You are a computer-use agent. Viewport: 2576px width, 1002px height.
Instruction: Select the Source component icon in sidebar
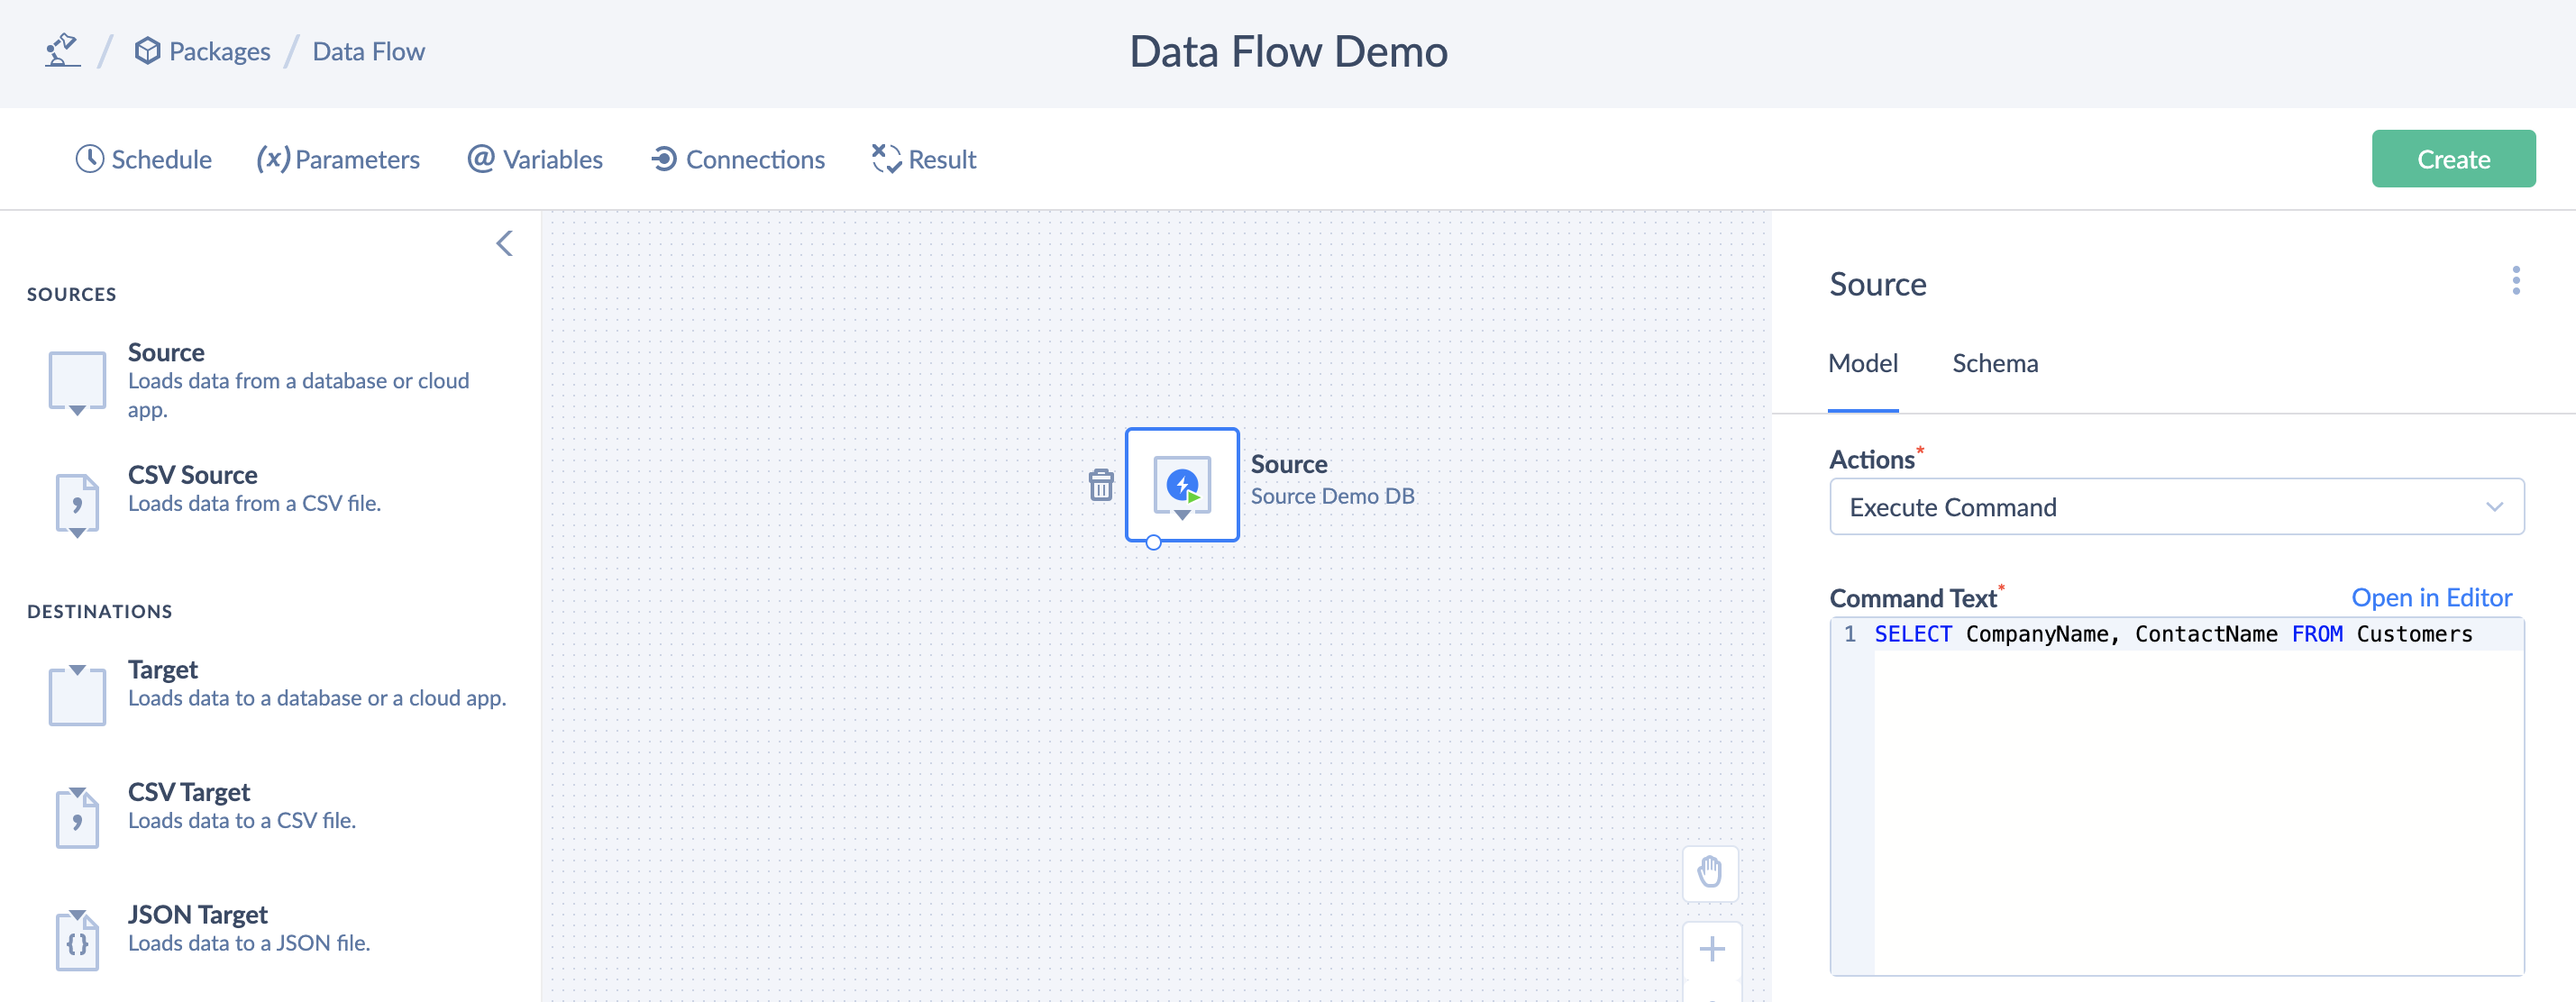click(77, 382)
